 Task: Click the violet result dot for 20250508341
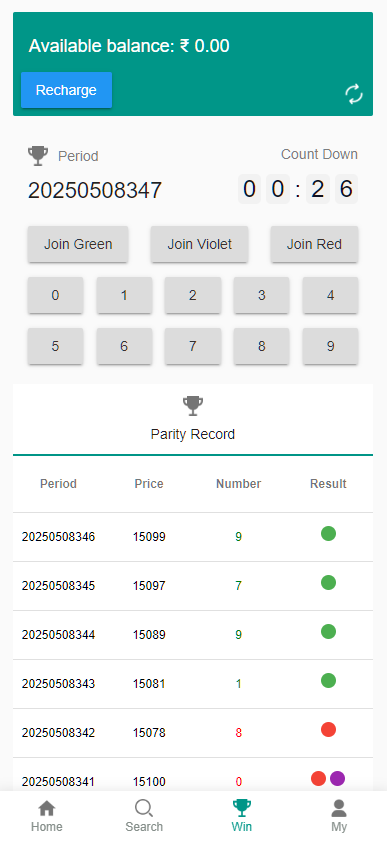click(x=337, y=778)
